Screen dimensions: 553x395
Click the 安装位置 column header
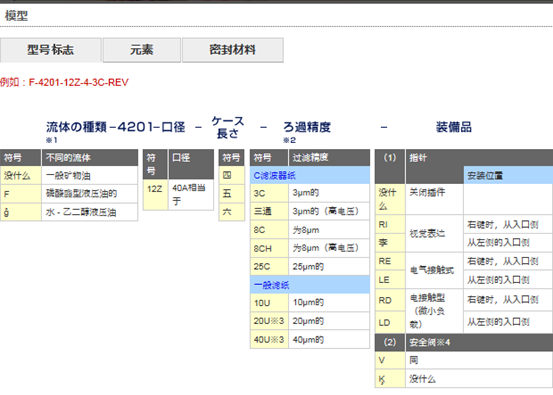[508, 175]
